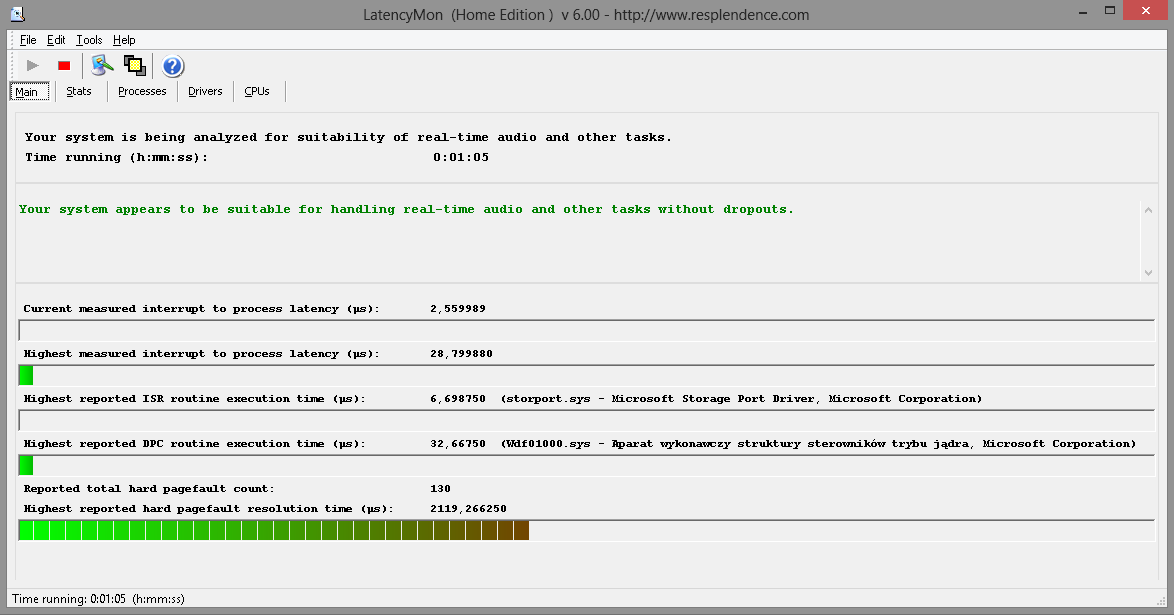Click the 'Current measured interrupt to process latency' label
Screen dimensions: 1174x615
coord(201,309)
